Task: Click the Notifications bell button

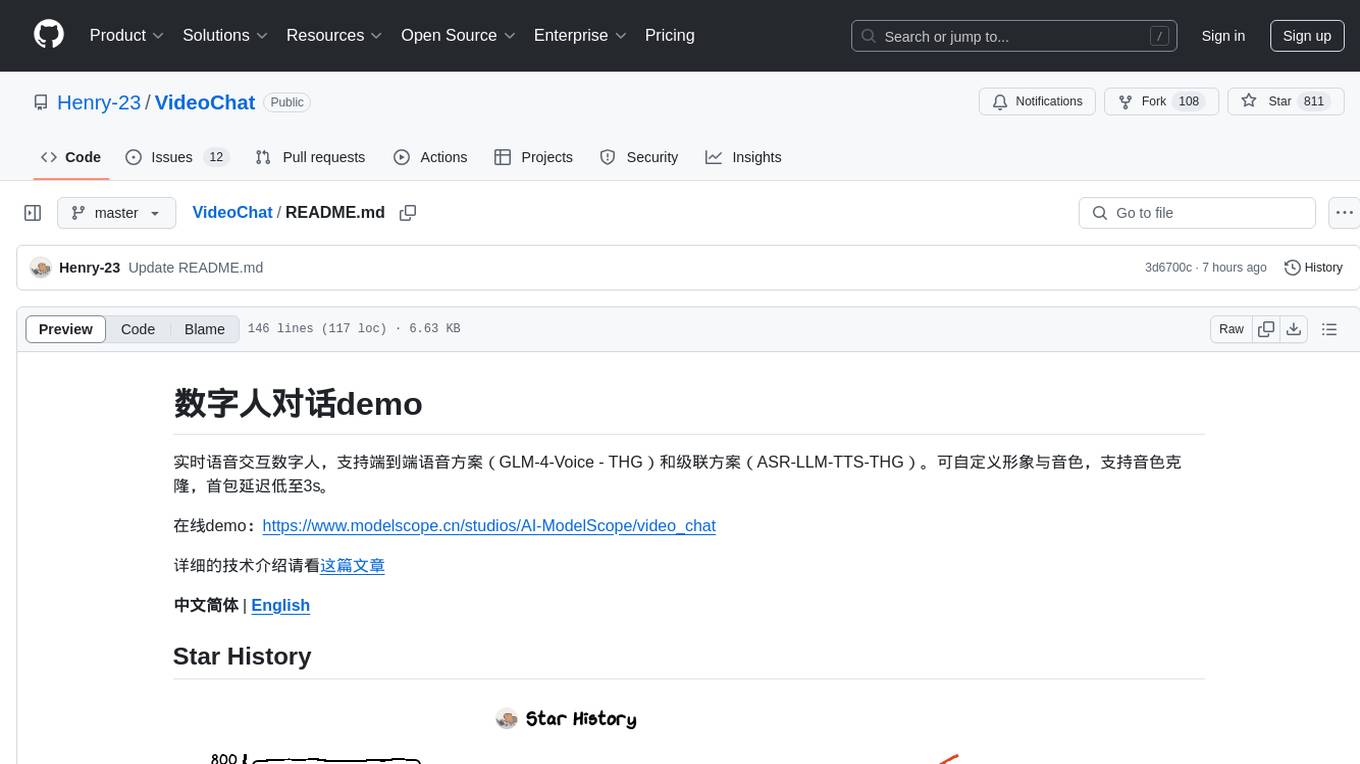Action: point(1037,102)
